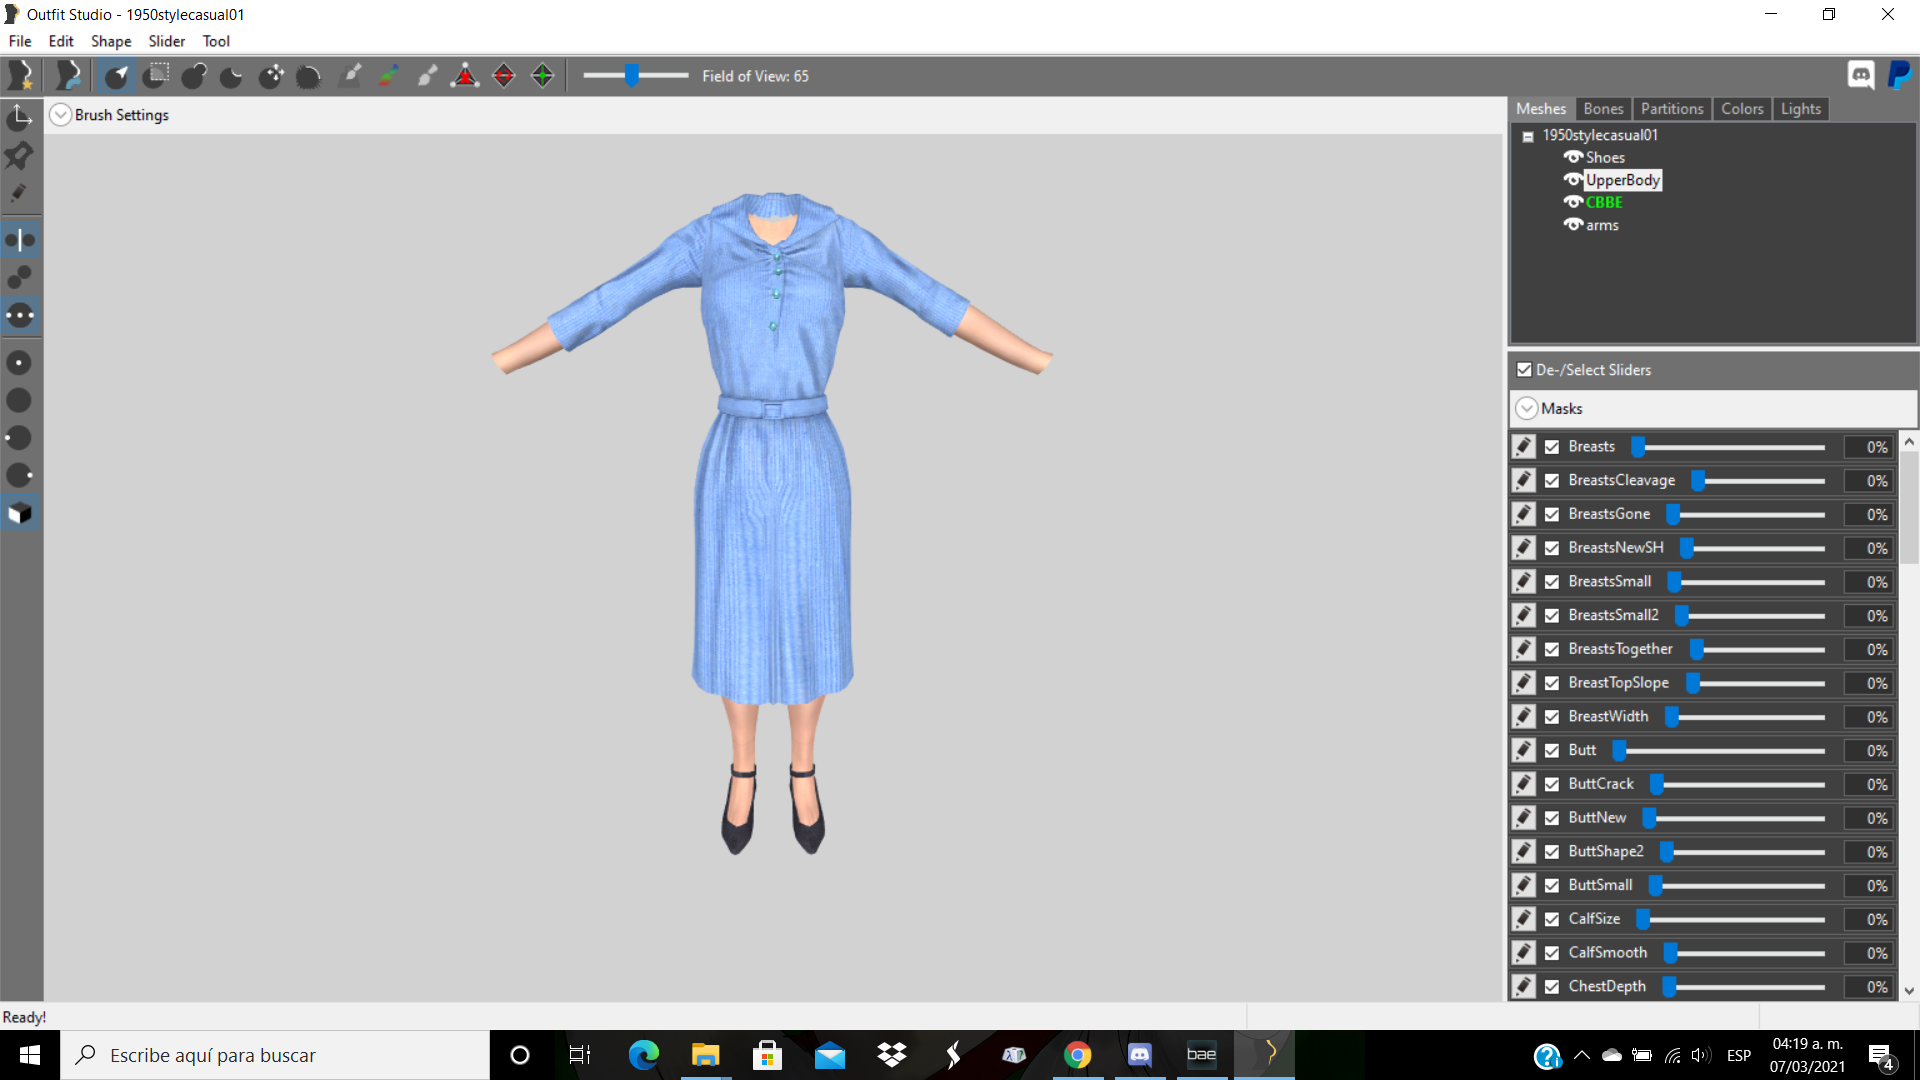Activate the Pivot pin tool
Screen dimensions: 1920x1080
click(x=20, y=156)
